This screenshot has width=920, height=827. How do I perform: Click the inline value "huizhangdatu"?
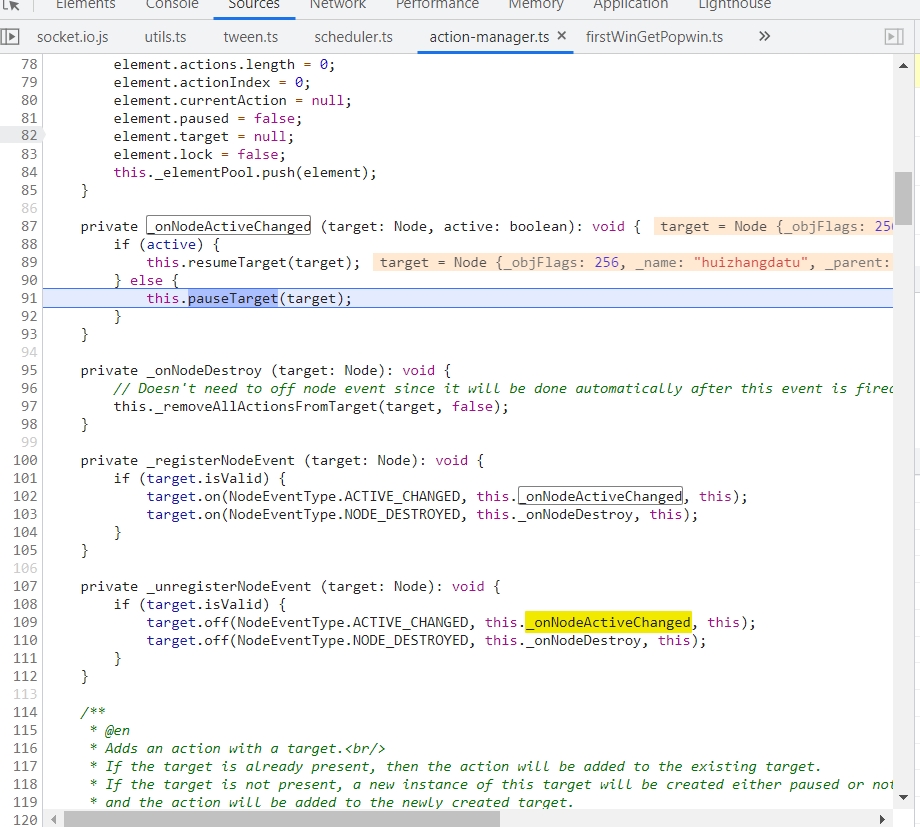point(750,262)
